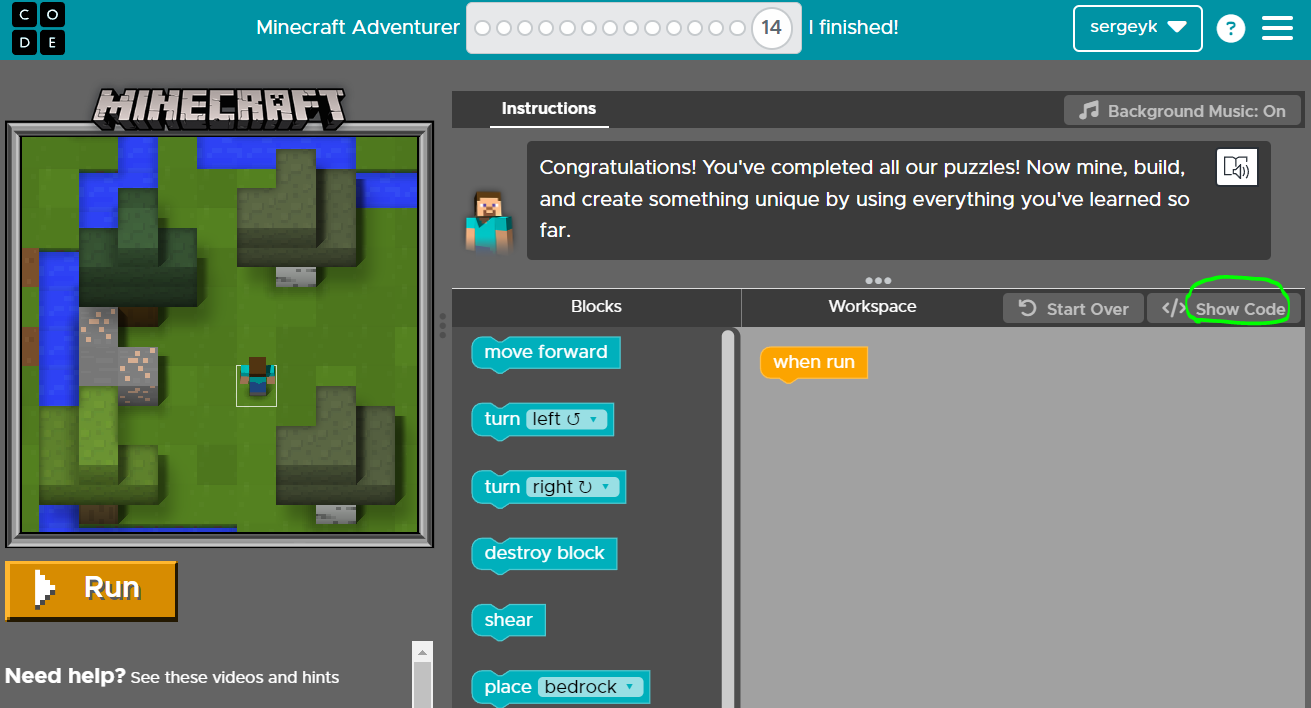Image resolution: width=1311 pixels, height=708 pixels.
Task: Select the 'when run' block in workspace
Action: pos(814,363)
